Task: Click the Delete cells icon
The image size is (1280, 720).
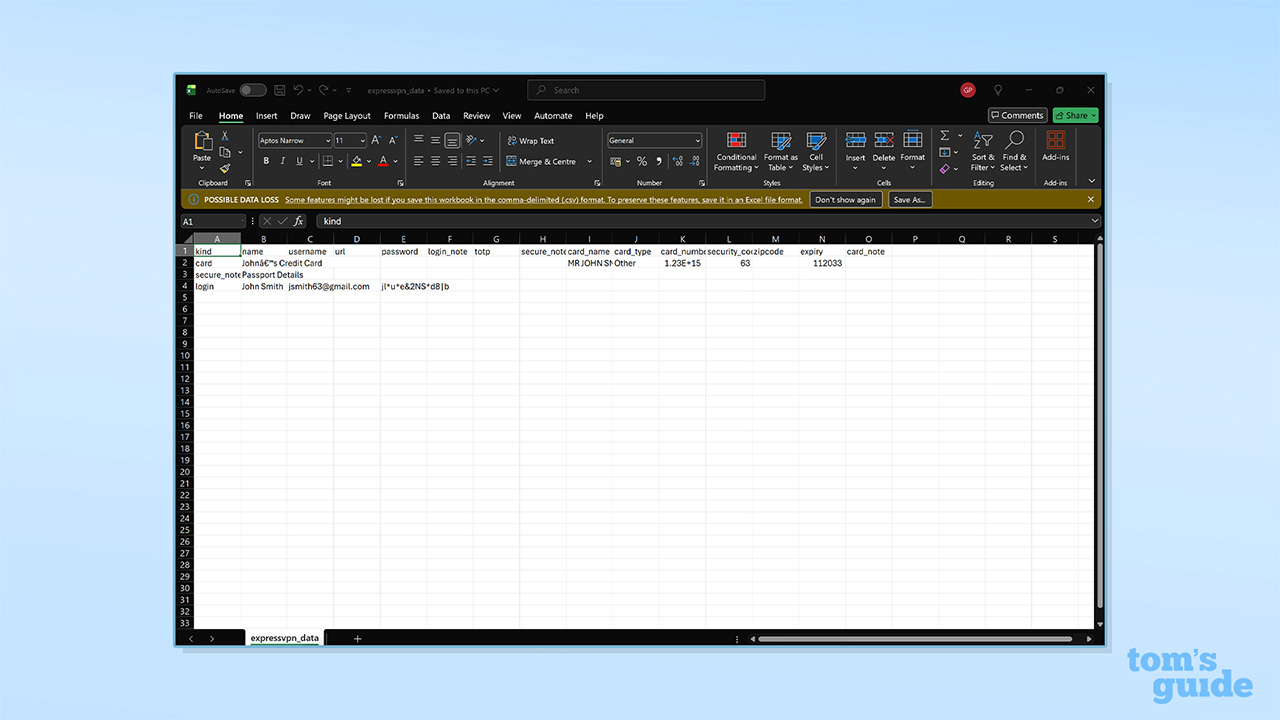Action: pyautogui.click(x=884, y=140)
